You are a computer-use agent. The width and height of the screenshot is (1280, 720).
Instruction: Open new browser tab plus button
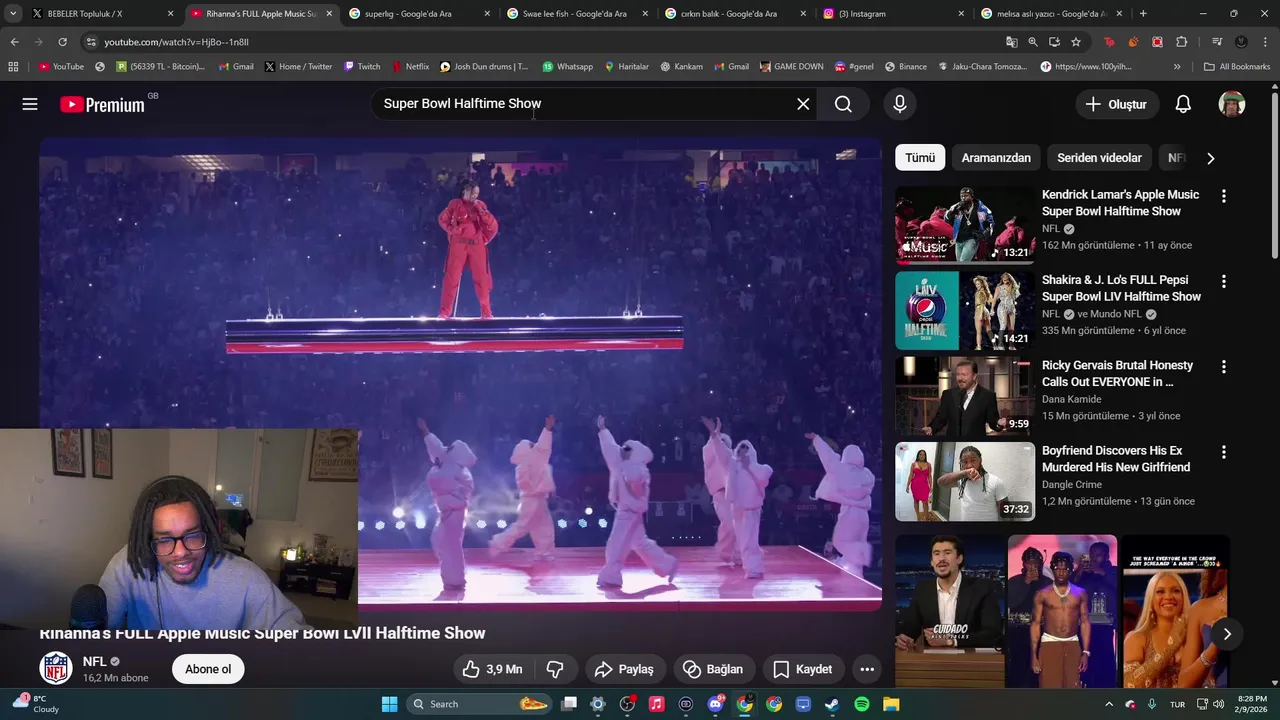point(1143,14)
